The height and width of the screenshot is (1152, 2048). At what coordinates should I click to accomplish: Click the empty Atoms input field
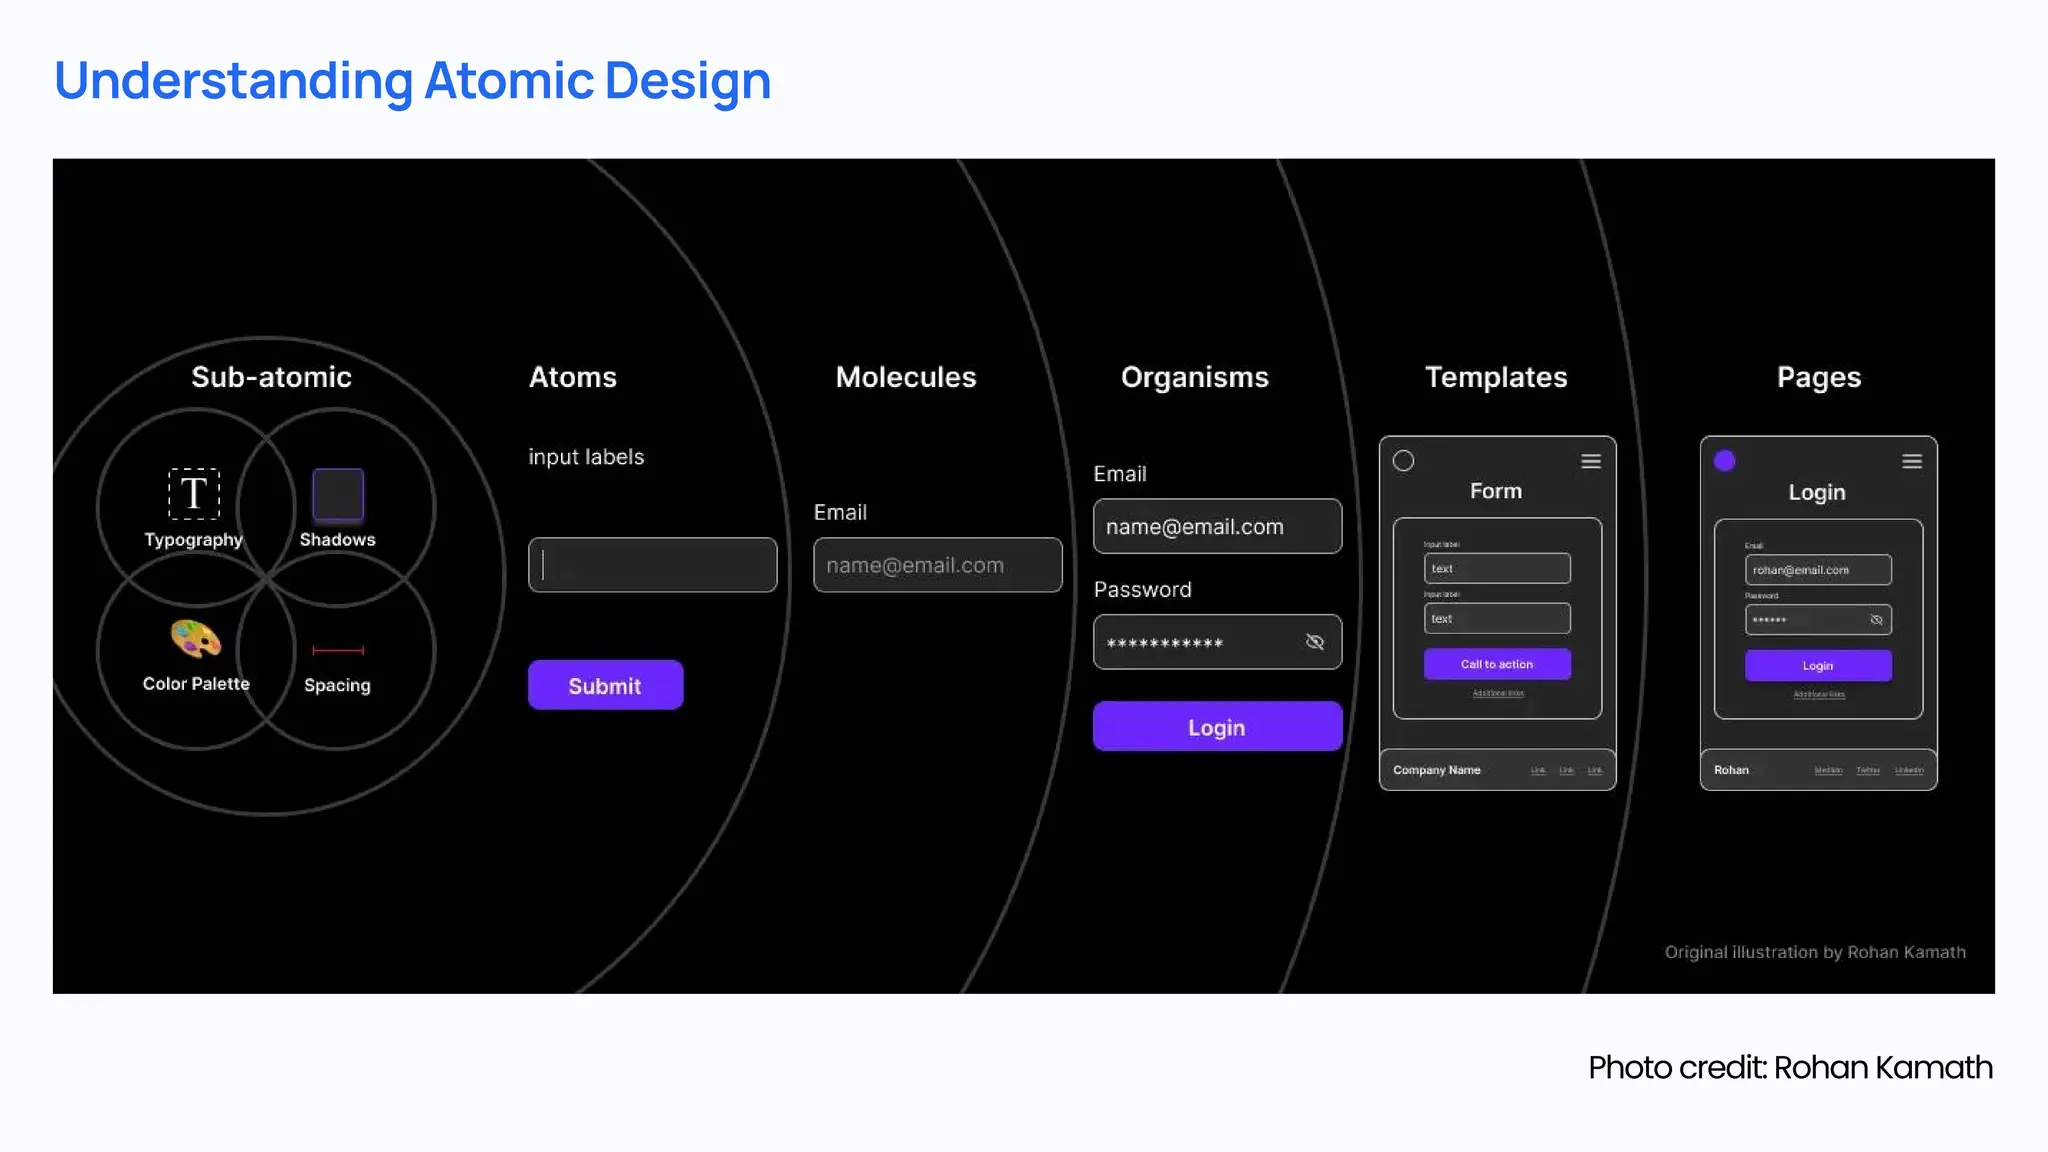(x=652, y=565)
